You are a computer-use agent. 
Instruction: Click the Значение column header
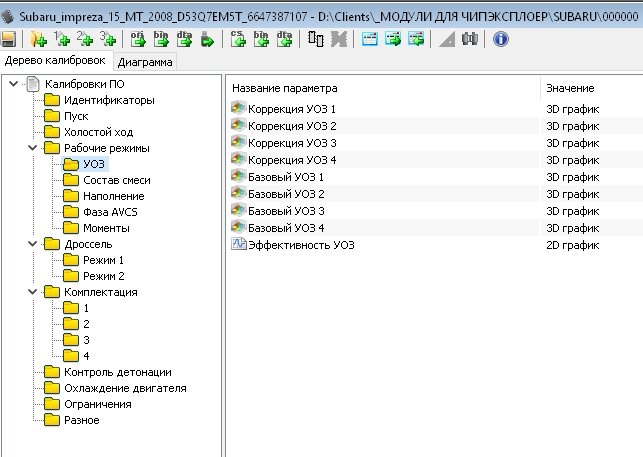coord(570,88)
